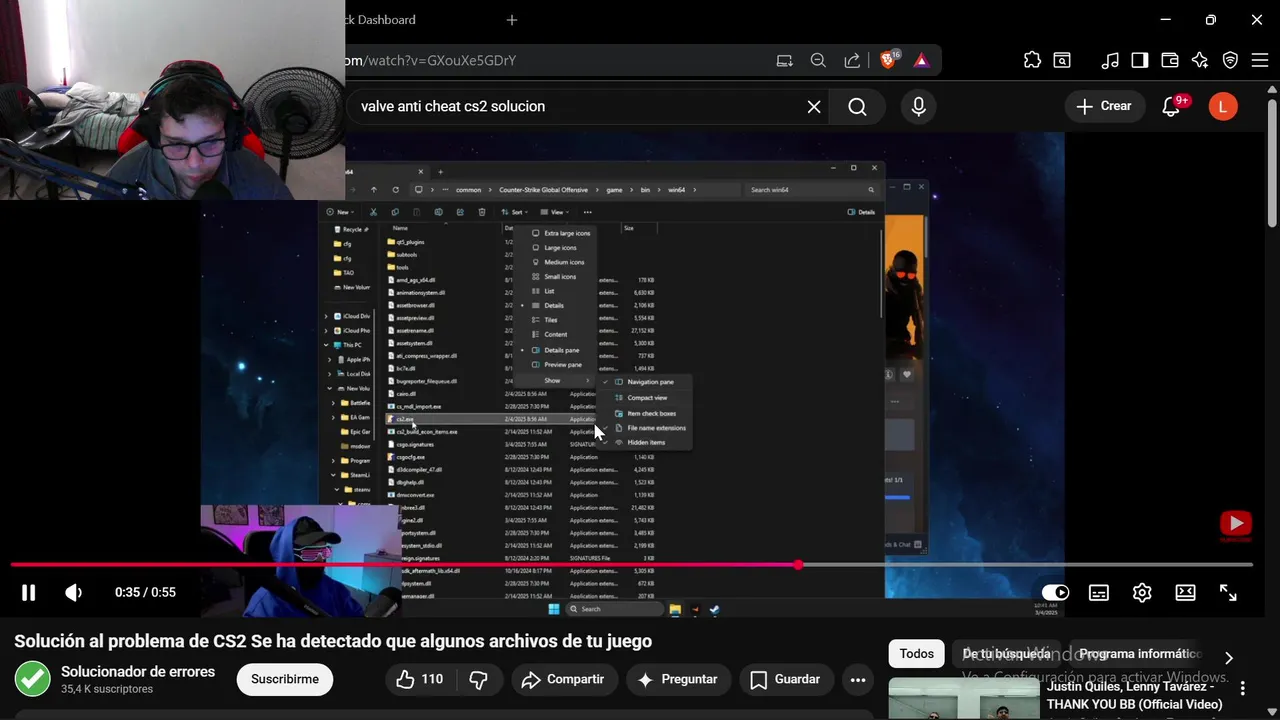Open Brave VPN shield icon

click(1231, 61)
